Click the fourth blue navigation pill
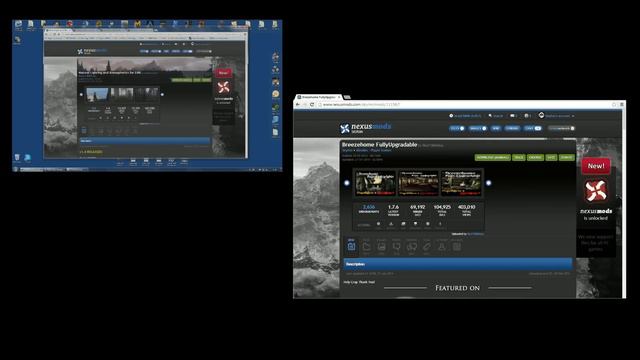The height and width of the screenshot is (360, 640). 512,128
